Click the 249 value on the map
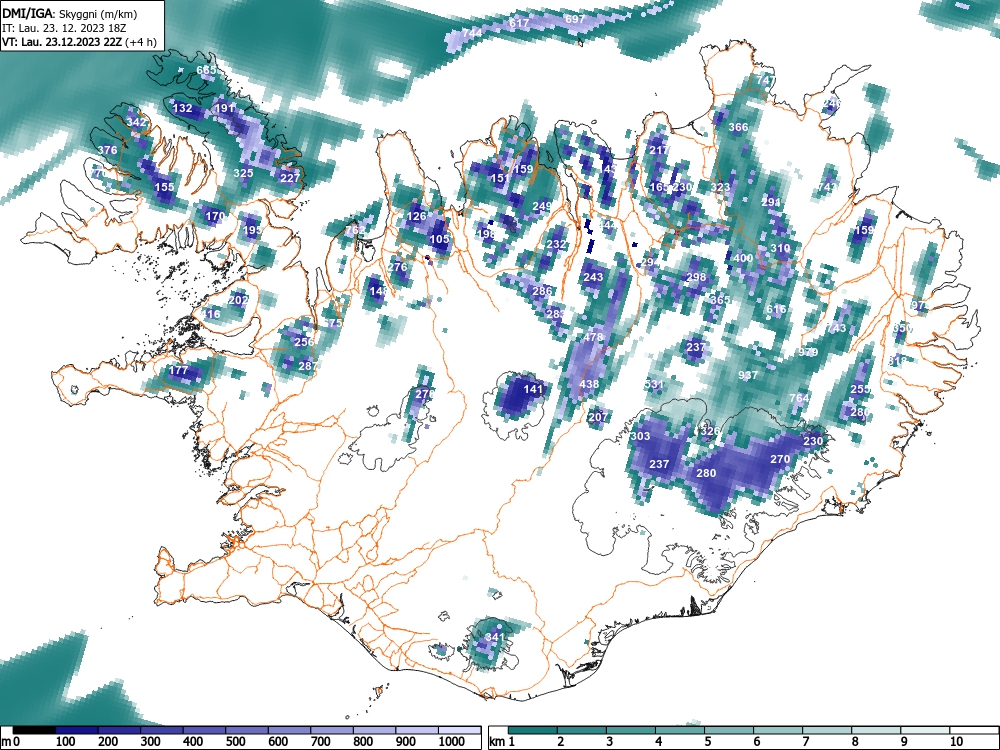The height and width of the screenshot is (750, 1000). pos(542,206)
